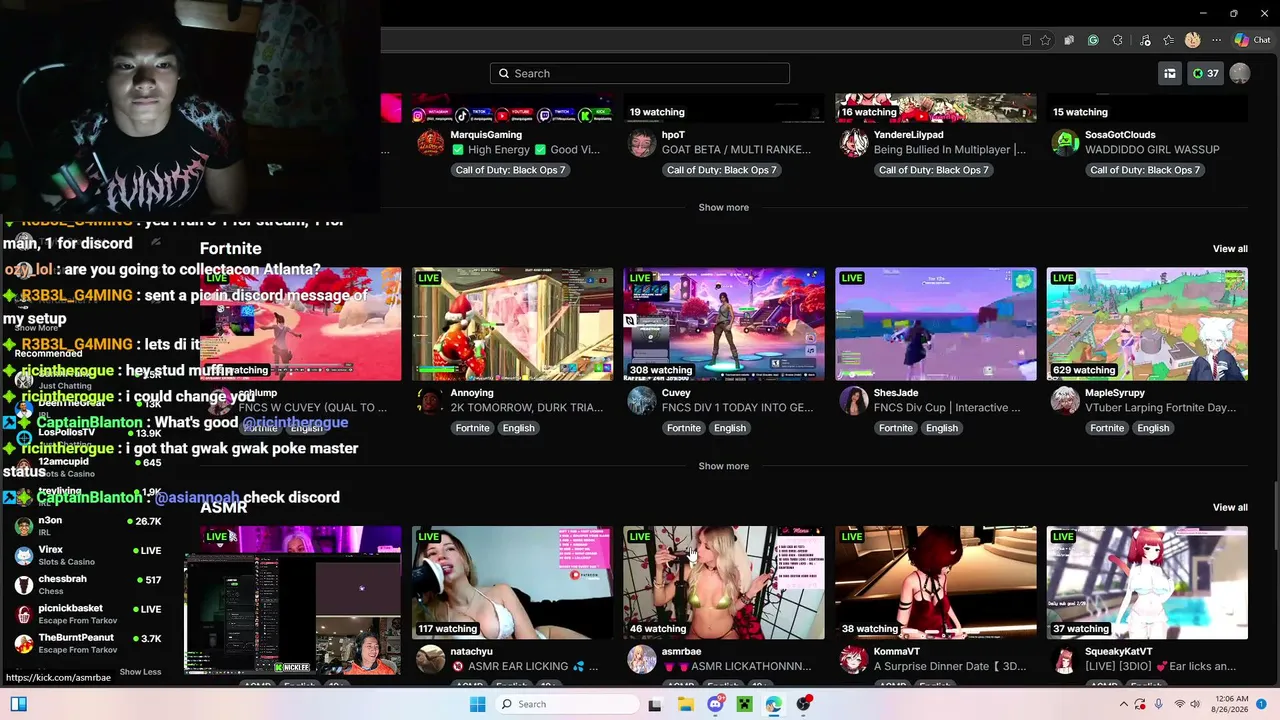The width and height of the screenshot is (1280, 720).
Task: Open the browser Extensions puzzle icon
Action: coord(1118,40)
